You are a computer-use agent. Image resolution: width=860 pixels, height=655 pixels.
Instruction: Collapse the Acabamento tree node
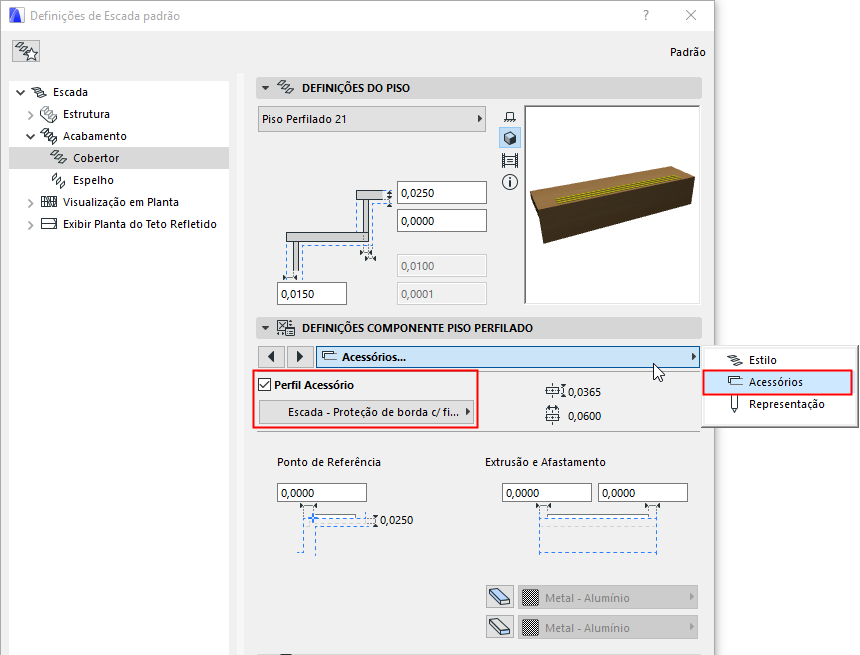(31, 136)
